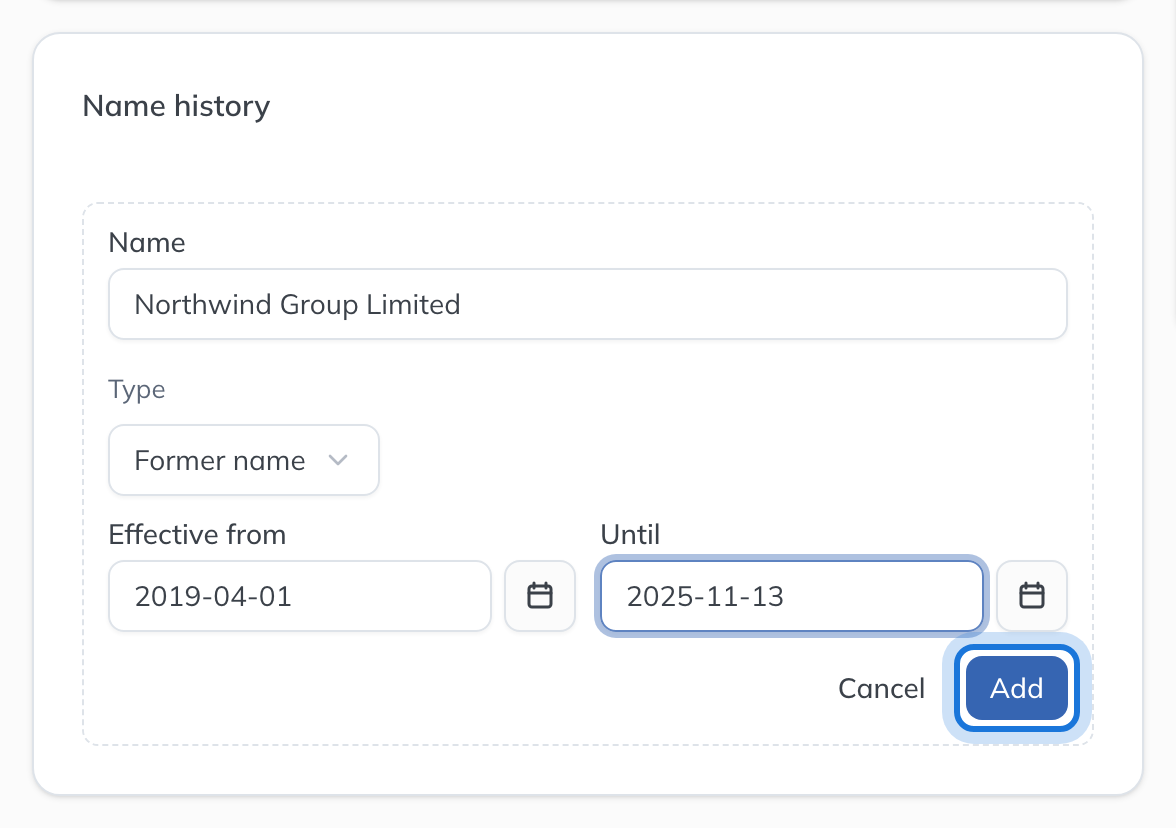Open calendar picker for Until date
Image resolution: width=1176 pixels, height=828 pixels.
(x=1032, y=596)
